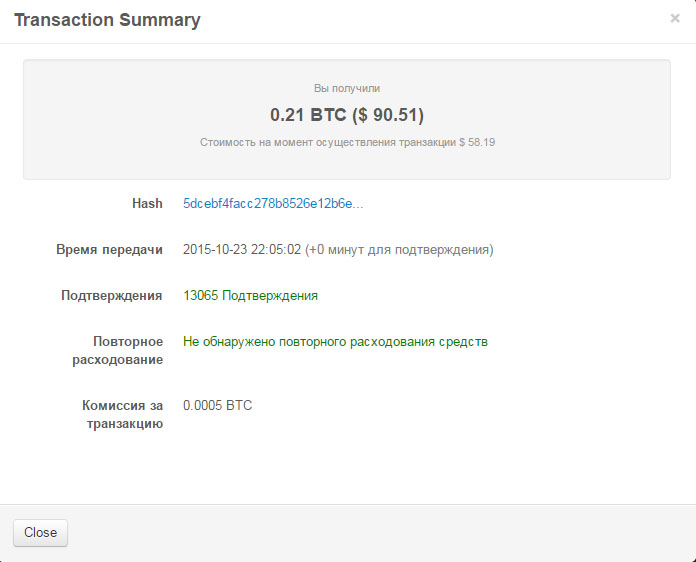Click the transaction-time cost line showing $ 58.19

click(x=347, y=142)
